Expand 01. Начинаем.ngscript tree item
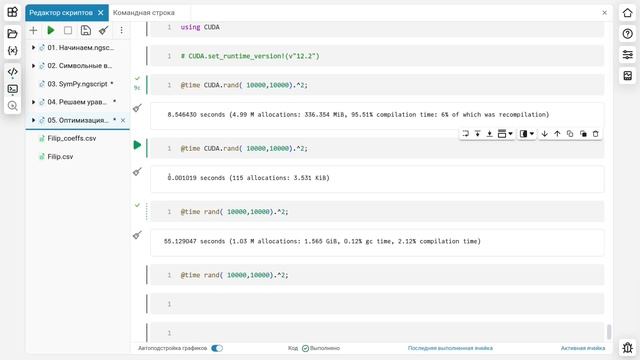The width and height of the screenshot is (640, 360). pyautogui.click(x=33, y=48)
